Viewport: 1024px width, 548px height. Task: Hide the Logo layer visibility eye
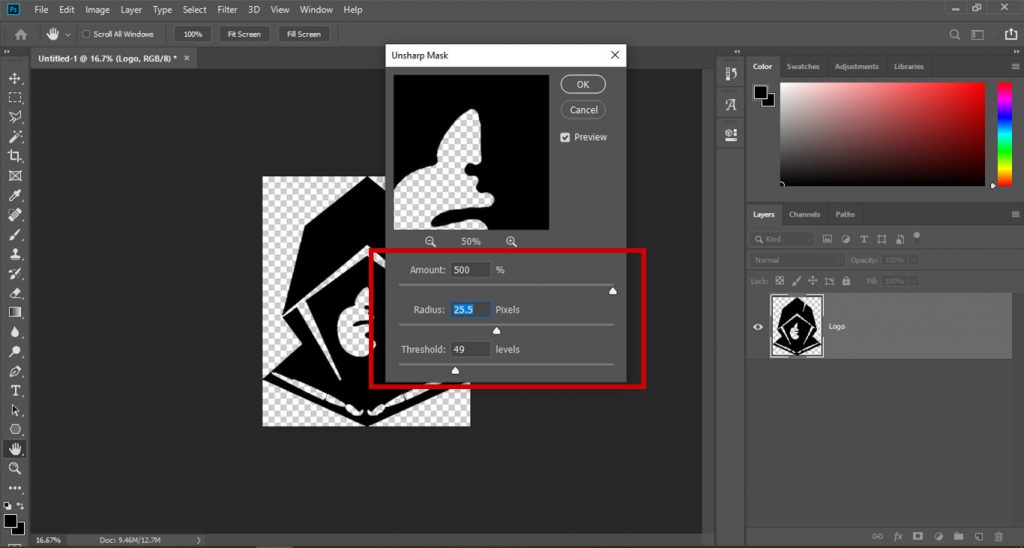click(758, 327)
